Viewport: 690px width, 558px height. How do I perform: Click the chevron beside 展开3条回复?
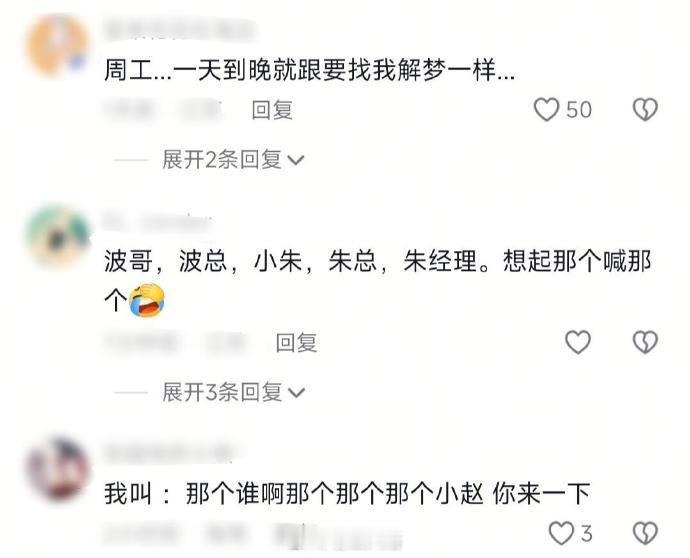coord(296,393)
